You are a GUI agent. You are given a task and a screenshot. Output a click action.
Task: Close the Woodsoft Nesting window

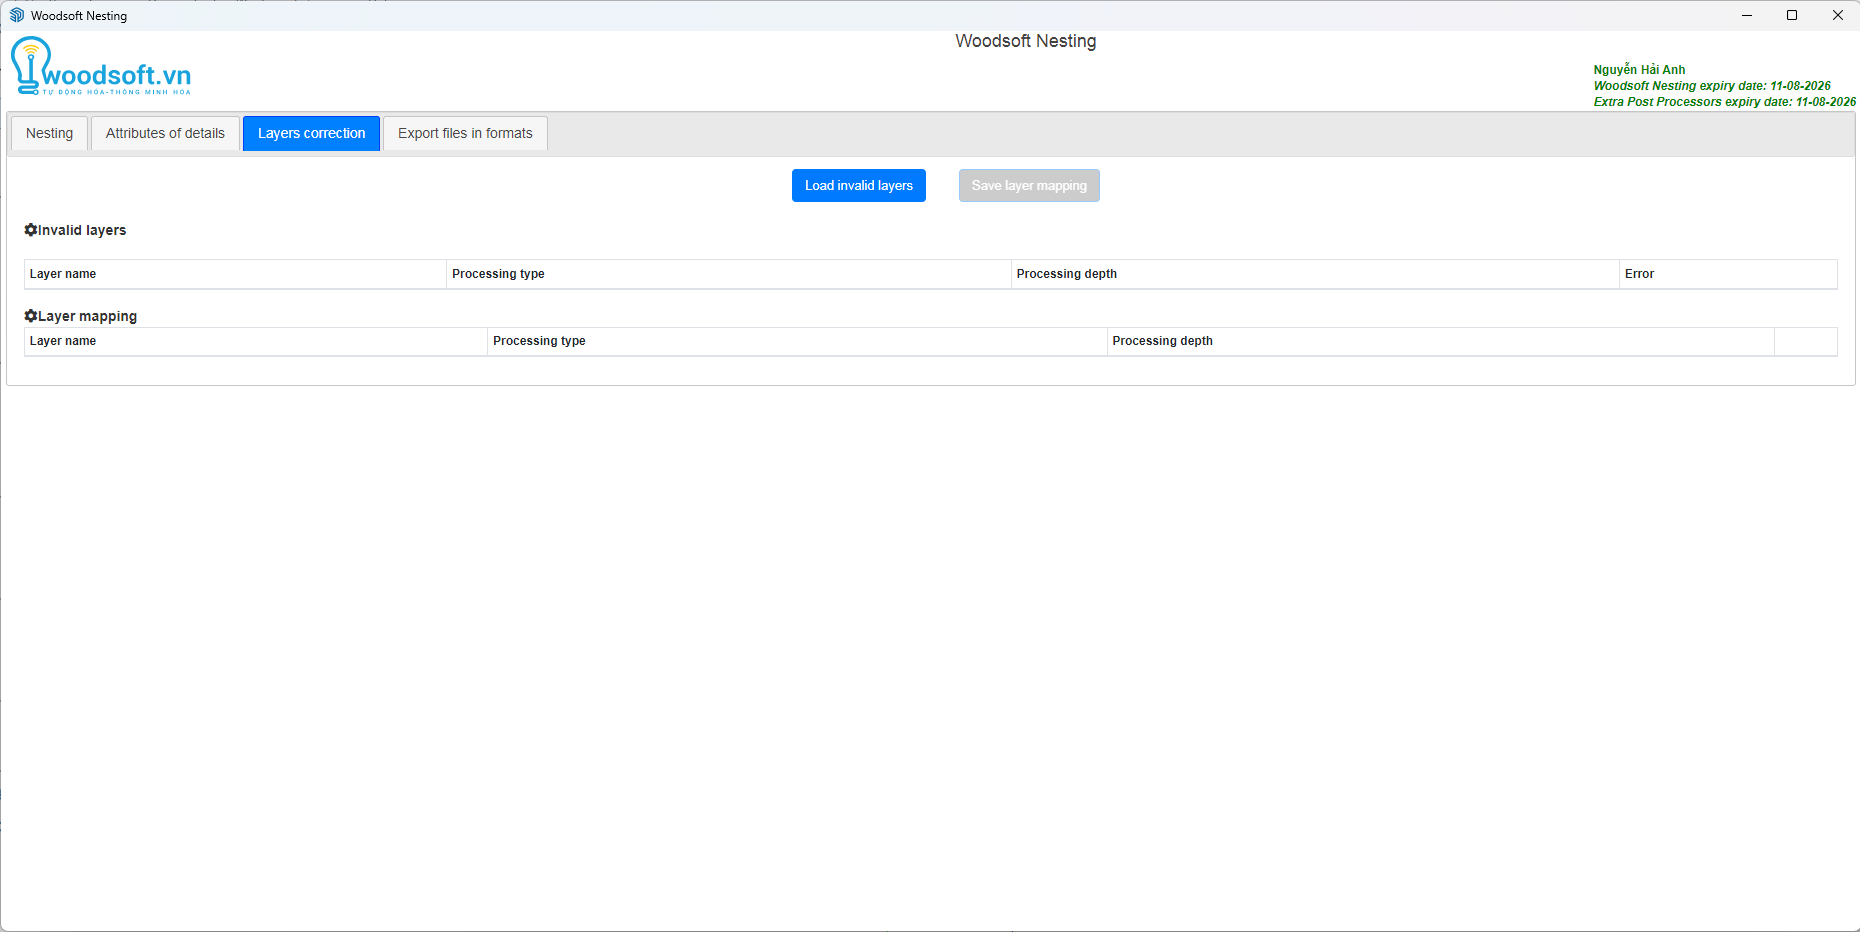tap(1837, 15)
